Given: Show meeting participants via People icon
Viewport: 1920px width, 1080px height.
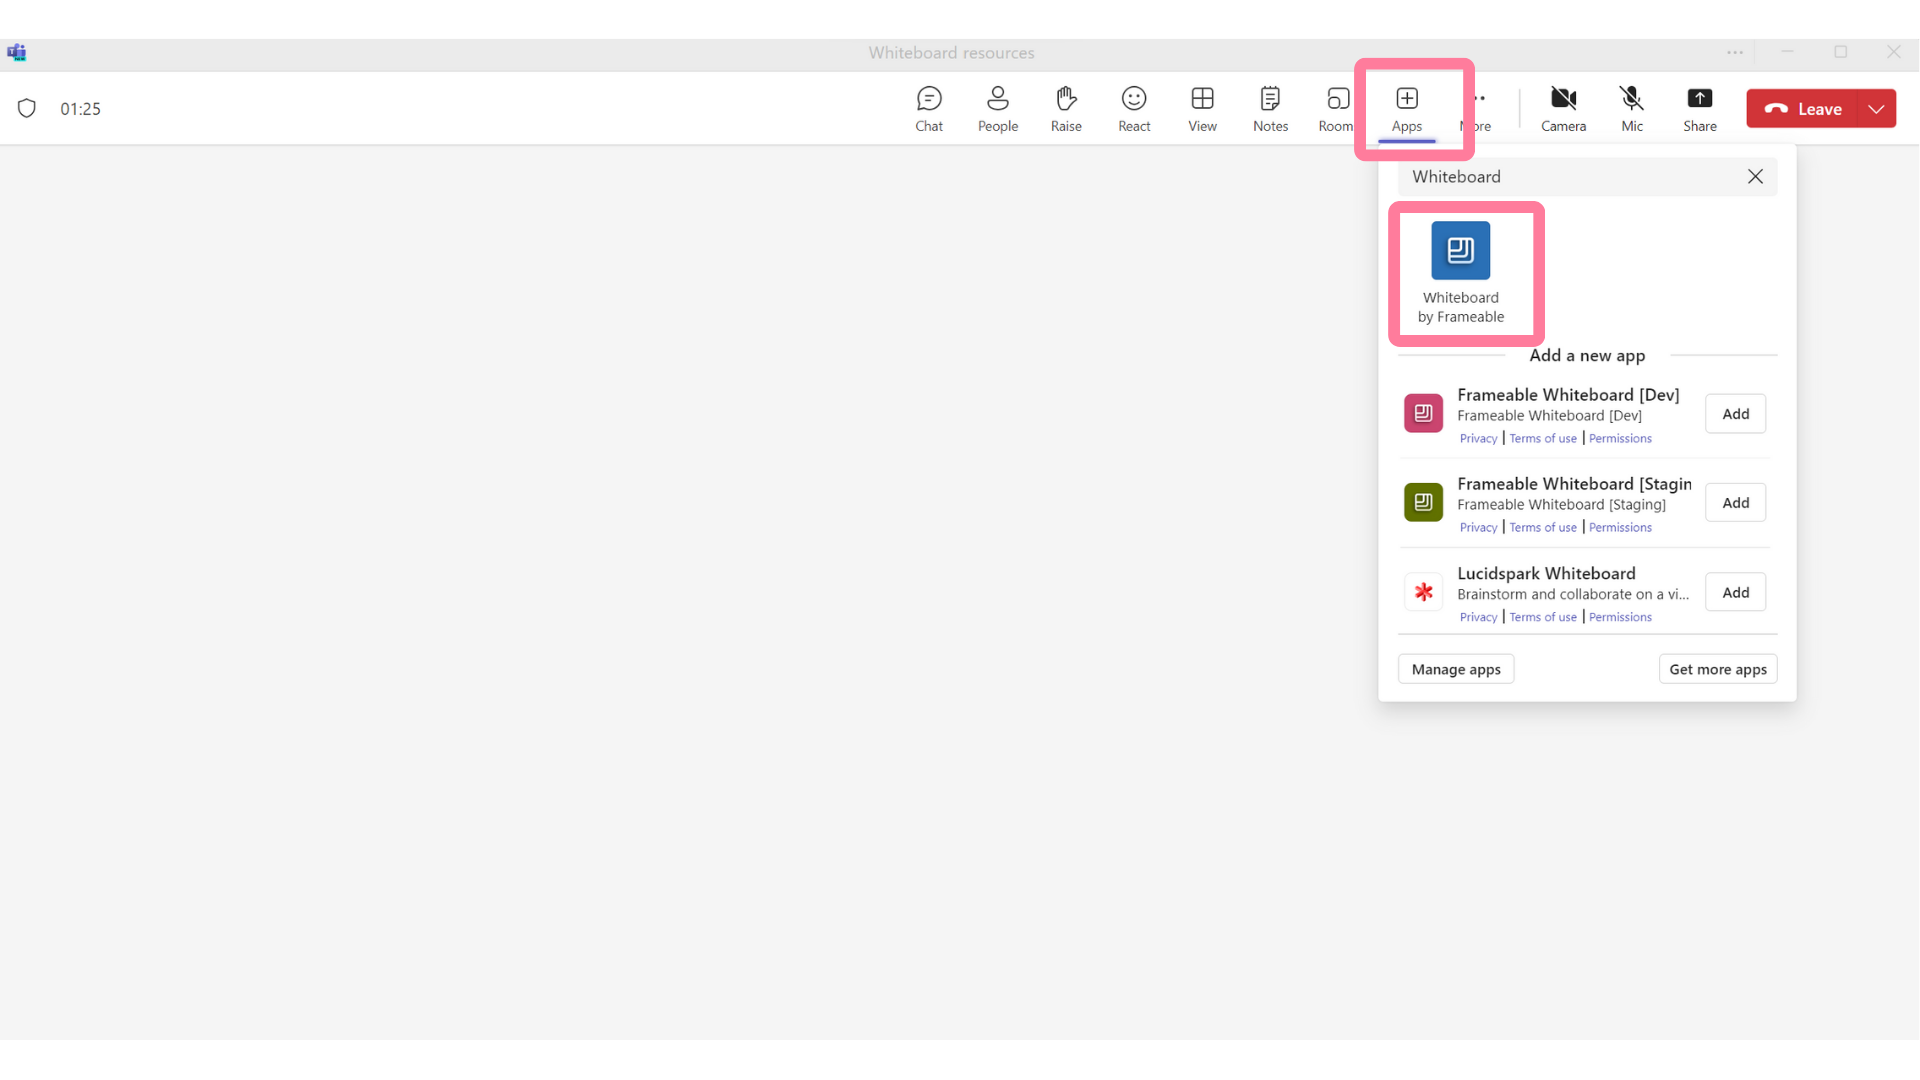Looking at the screenshot, I should click(x=997, y=108).
